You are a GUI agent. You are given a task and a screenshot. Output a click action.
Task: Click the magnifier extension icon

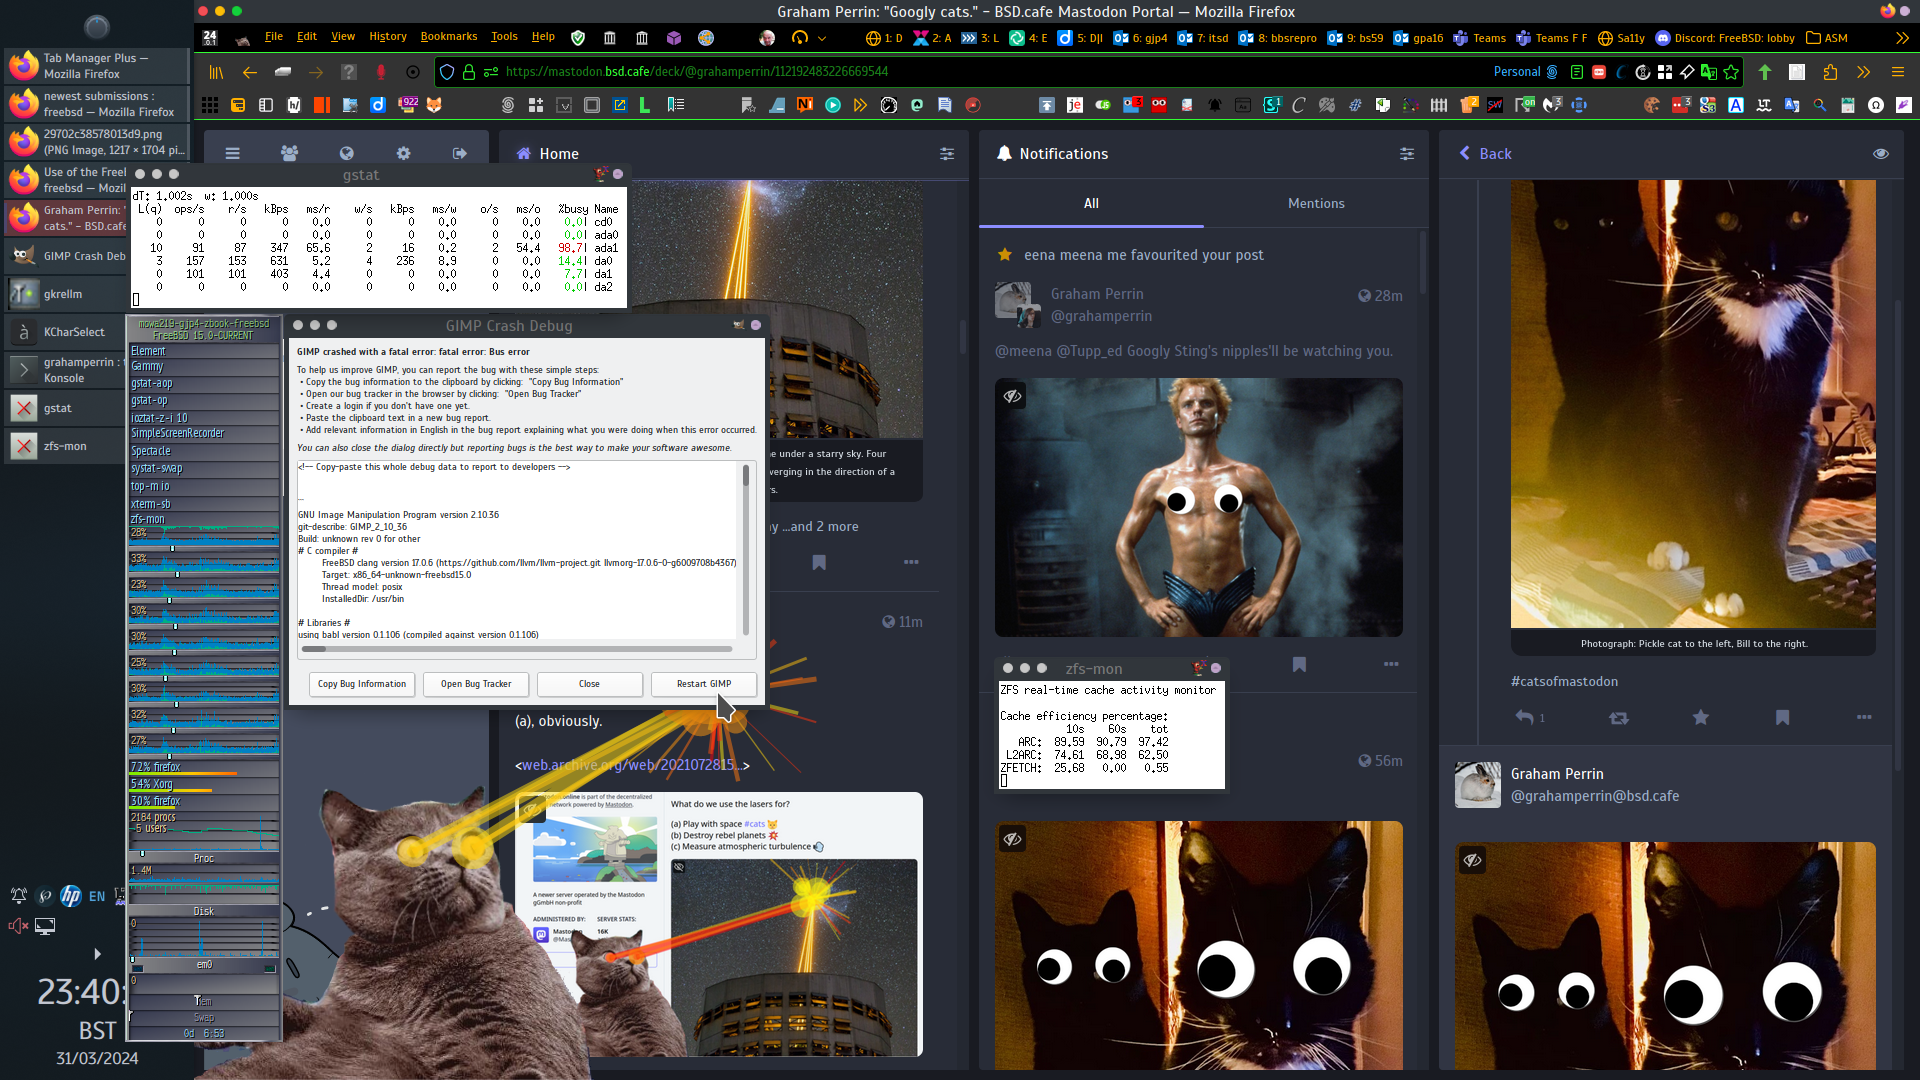pos(1820,105)
